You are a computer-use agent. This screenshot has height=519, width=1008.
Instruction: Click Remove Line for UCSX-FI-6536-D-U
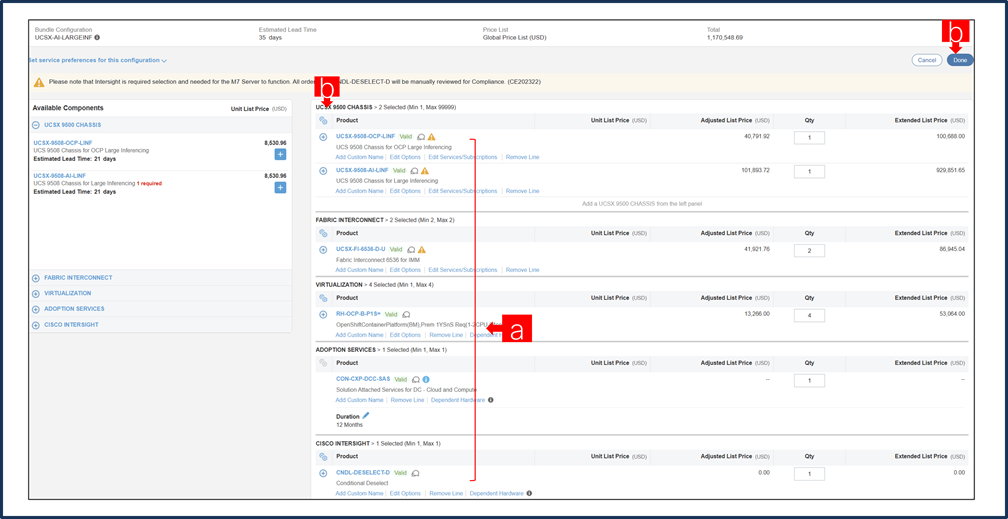(522, 270)
